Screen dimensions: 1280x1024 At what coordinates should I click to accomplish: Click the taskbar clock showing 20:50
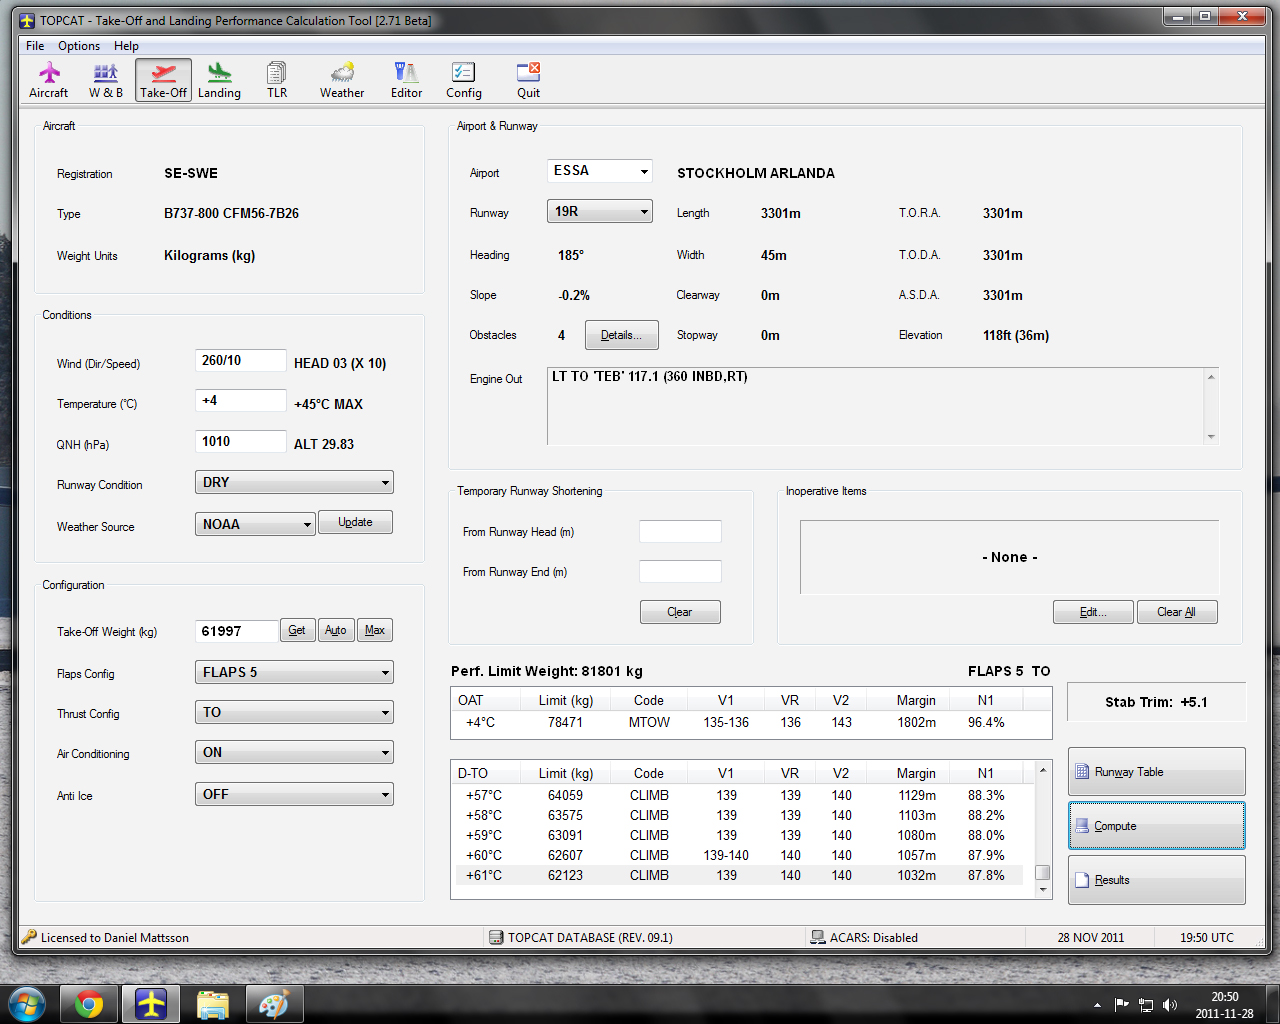tap(1224, 1005)
